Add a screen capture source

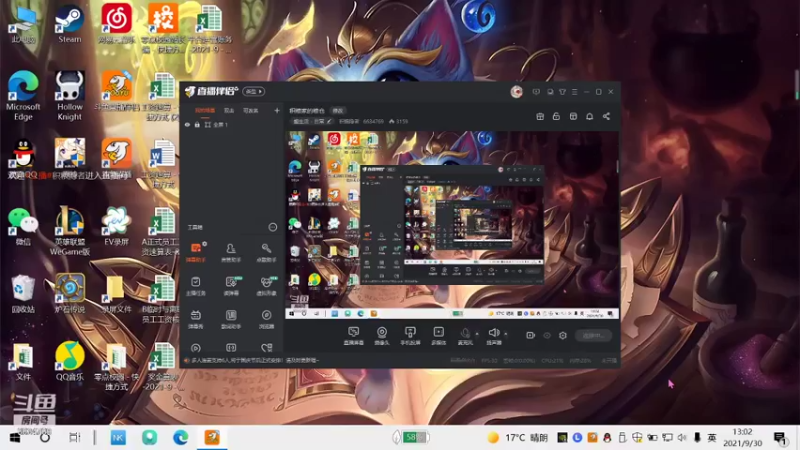(x=354, y=336)
